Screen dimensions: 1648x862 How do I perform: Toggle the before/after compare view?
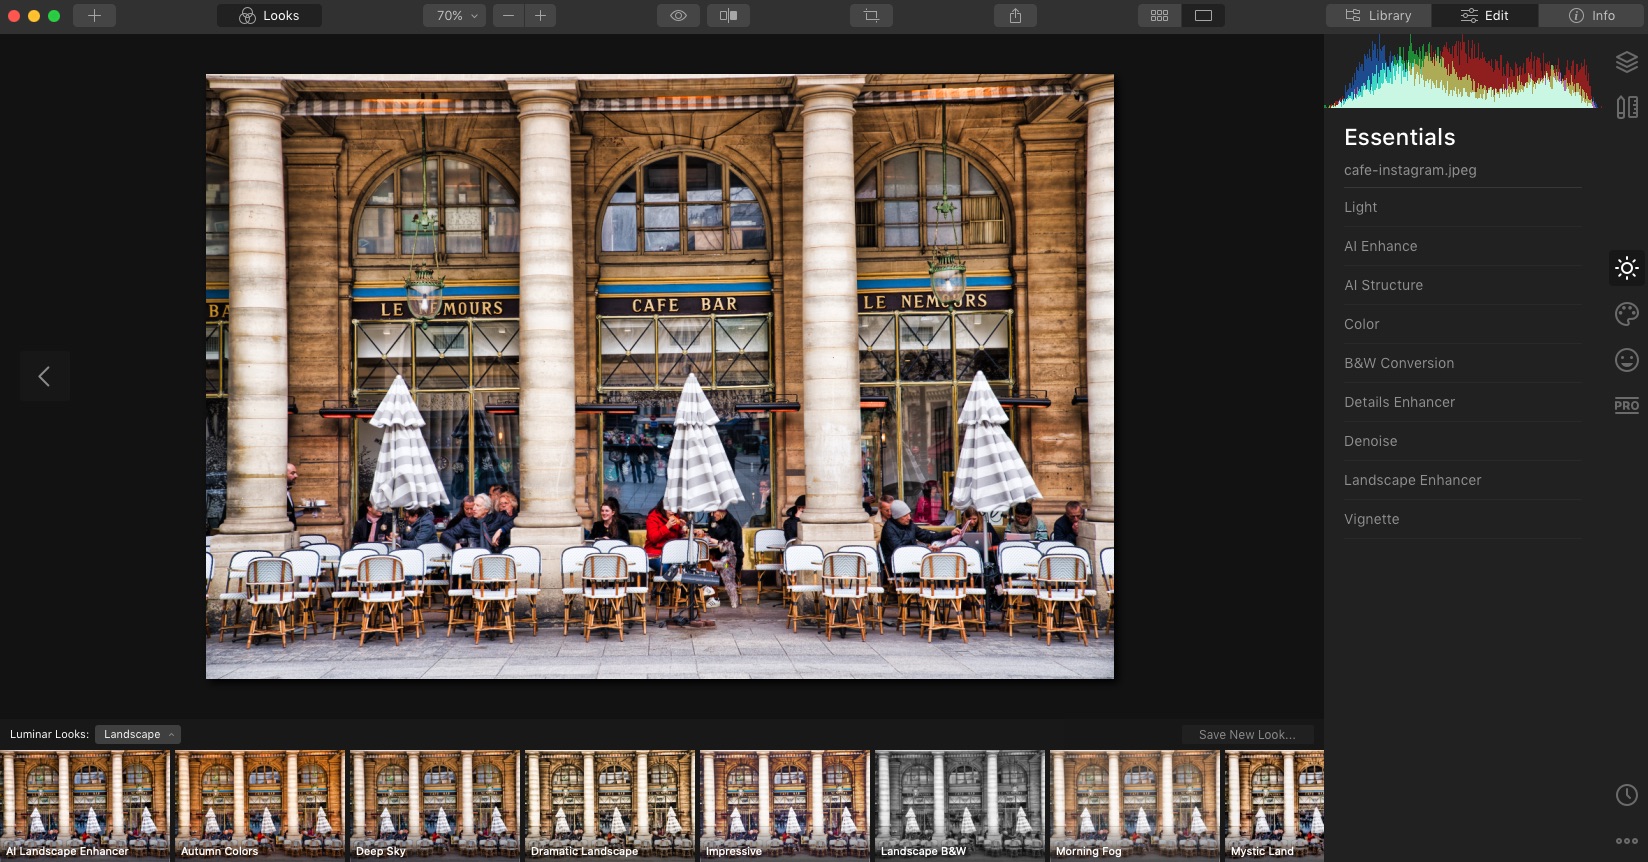[x=729, y=16]
